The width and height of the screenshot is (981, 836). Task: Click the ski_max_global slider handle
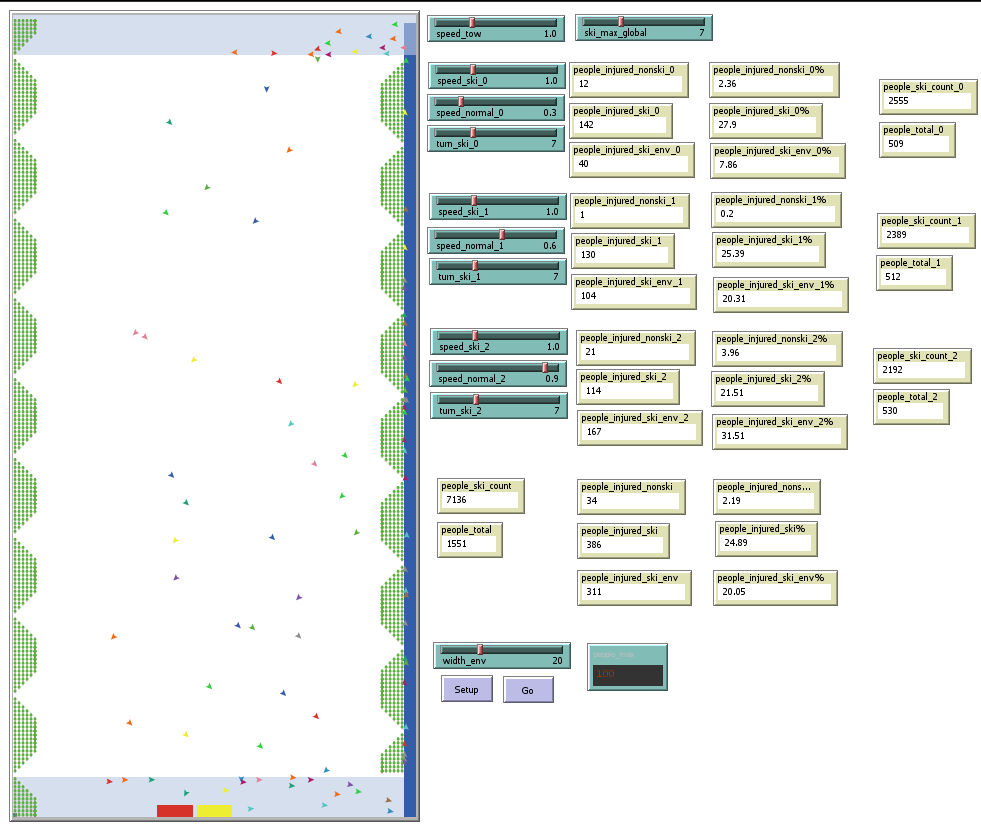coord(621,21)
